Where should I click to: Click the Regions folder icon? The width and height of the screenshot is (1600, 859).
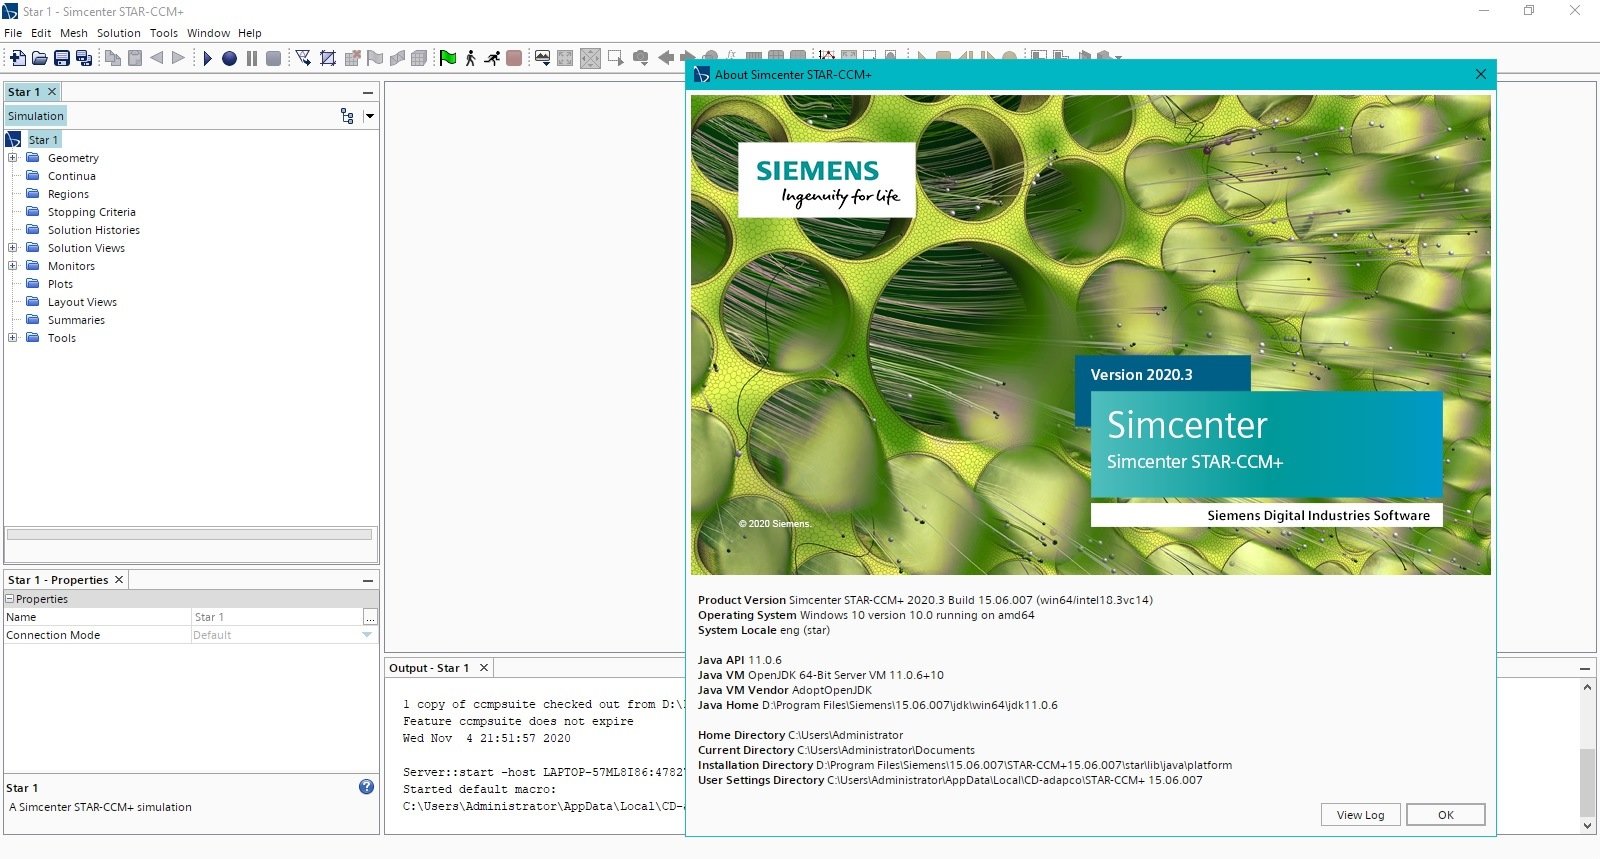pyautogui.click(x=33, y=193)
